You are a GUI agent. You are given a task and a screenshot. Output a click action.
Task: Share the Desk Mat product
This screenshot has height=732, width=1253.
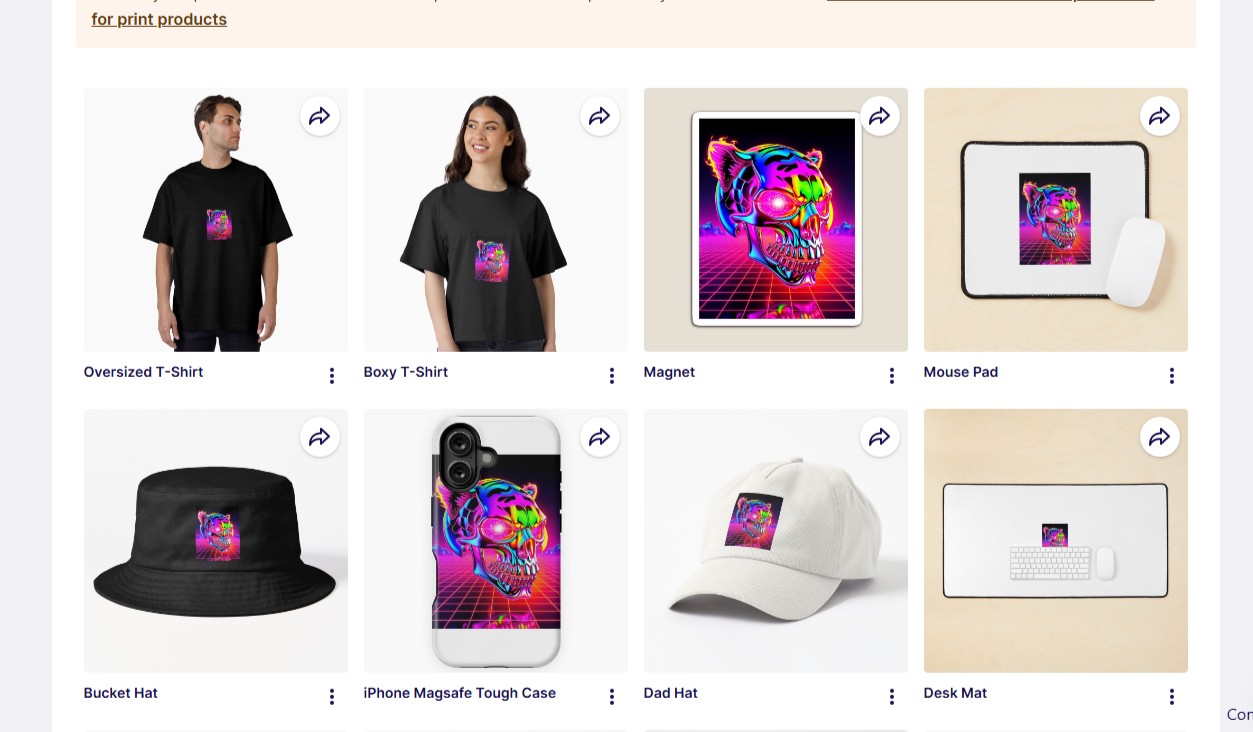(x=1160, y=437)
